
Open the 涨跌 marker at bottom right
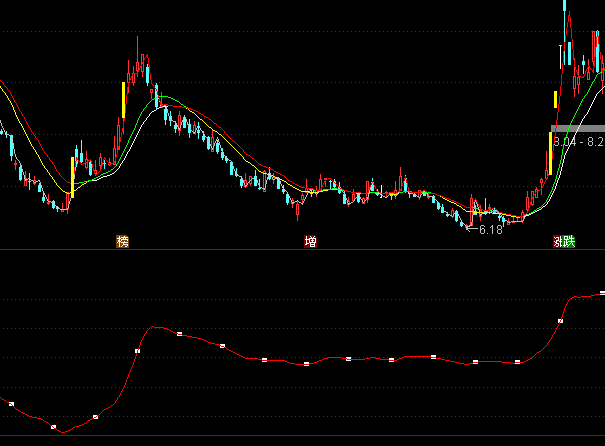tap(565, 241)
